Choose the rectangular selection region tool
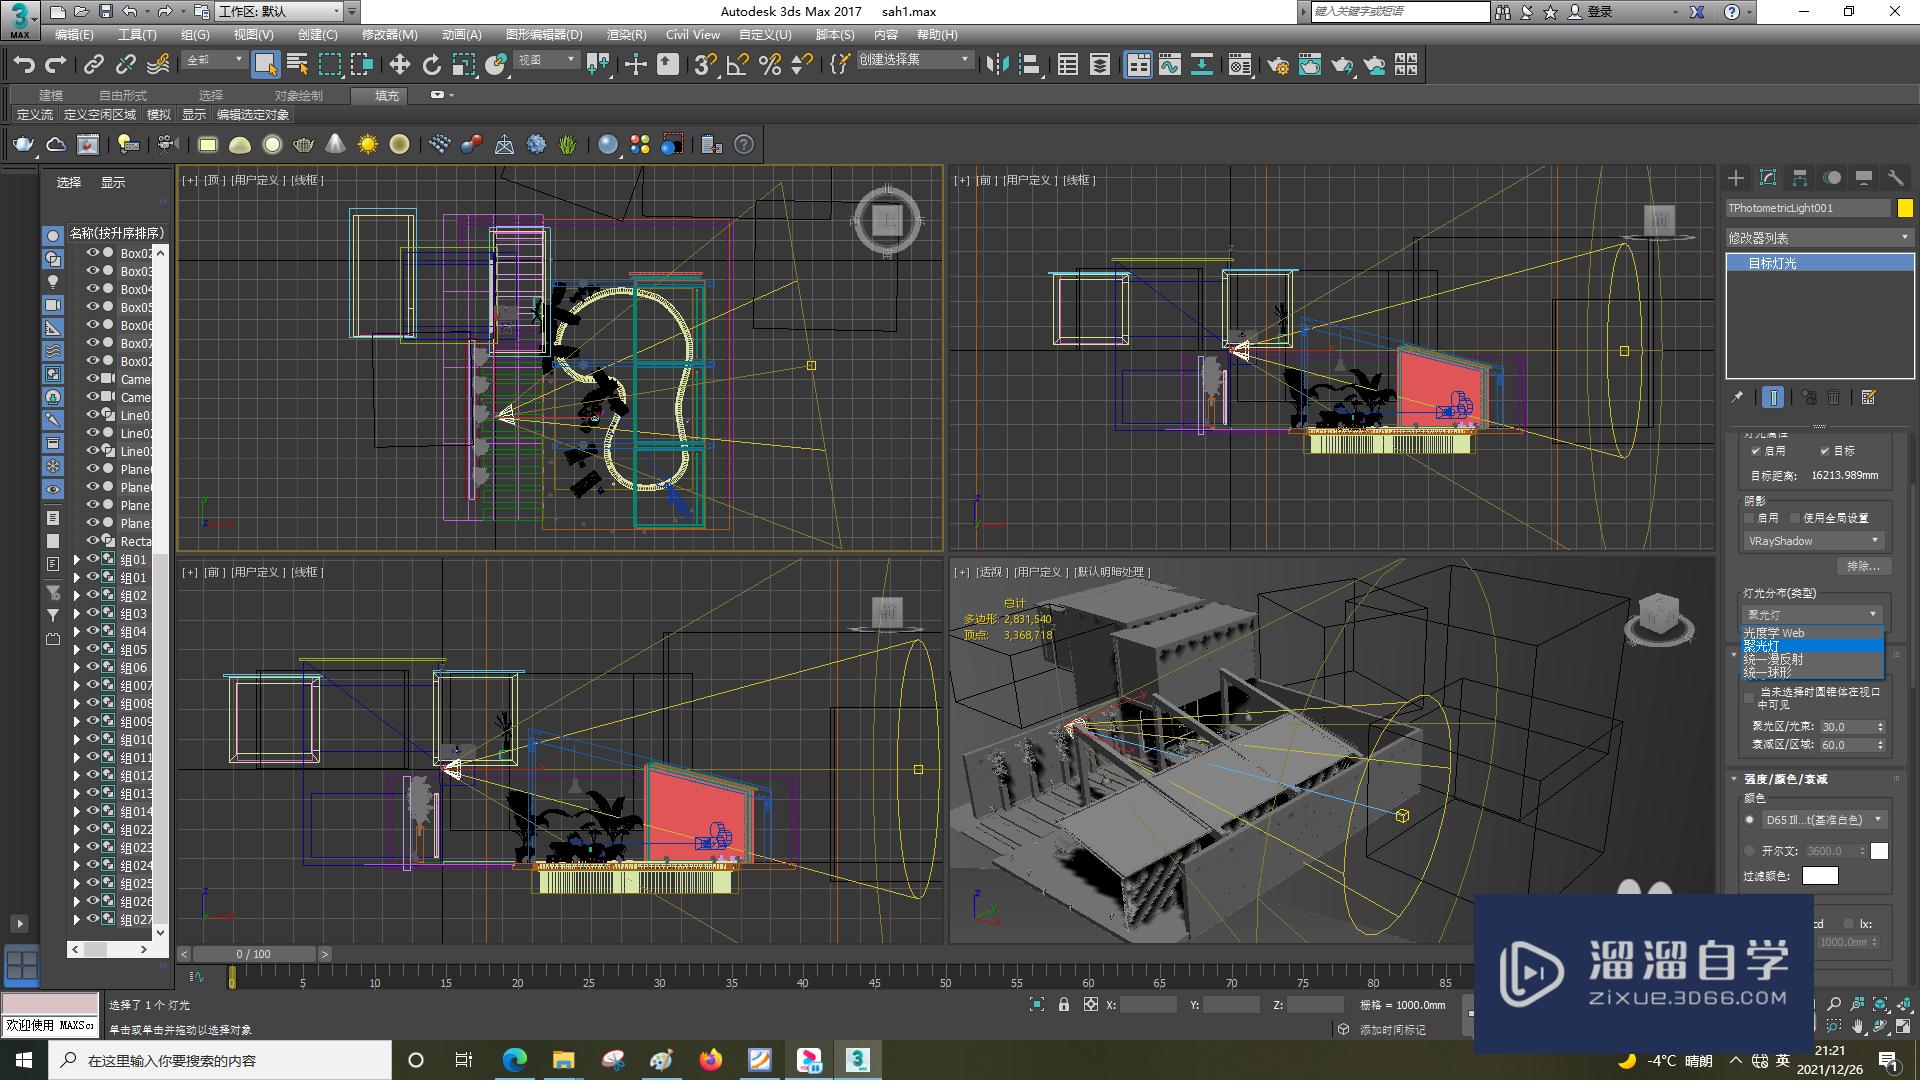Screen dimensions: 1920x1082 tap(329, 65)
